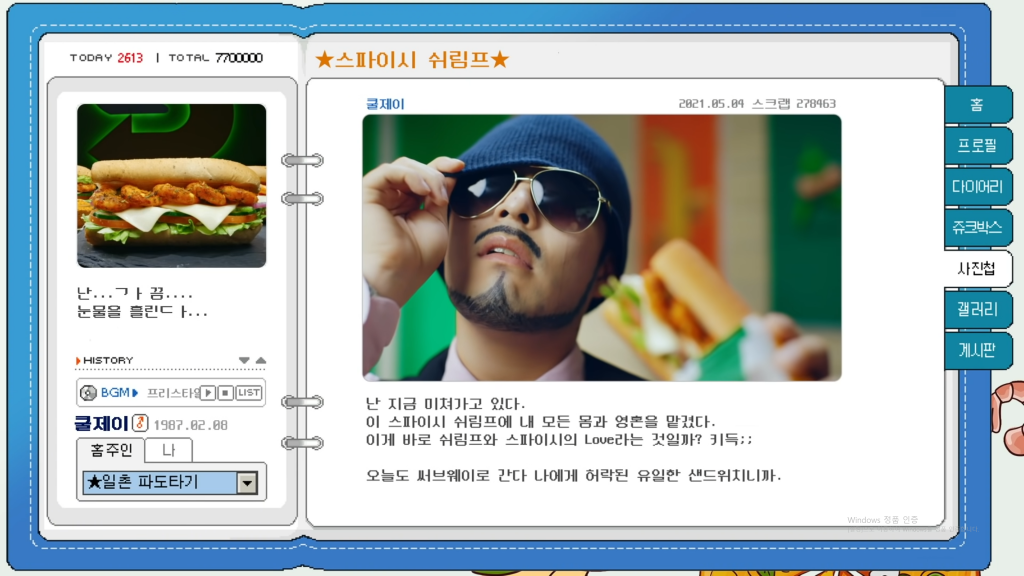This screenshot has height=576, width=1024.
Task: Switch to the 나 tab
Action: pos(168,450)
